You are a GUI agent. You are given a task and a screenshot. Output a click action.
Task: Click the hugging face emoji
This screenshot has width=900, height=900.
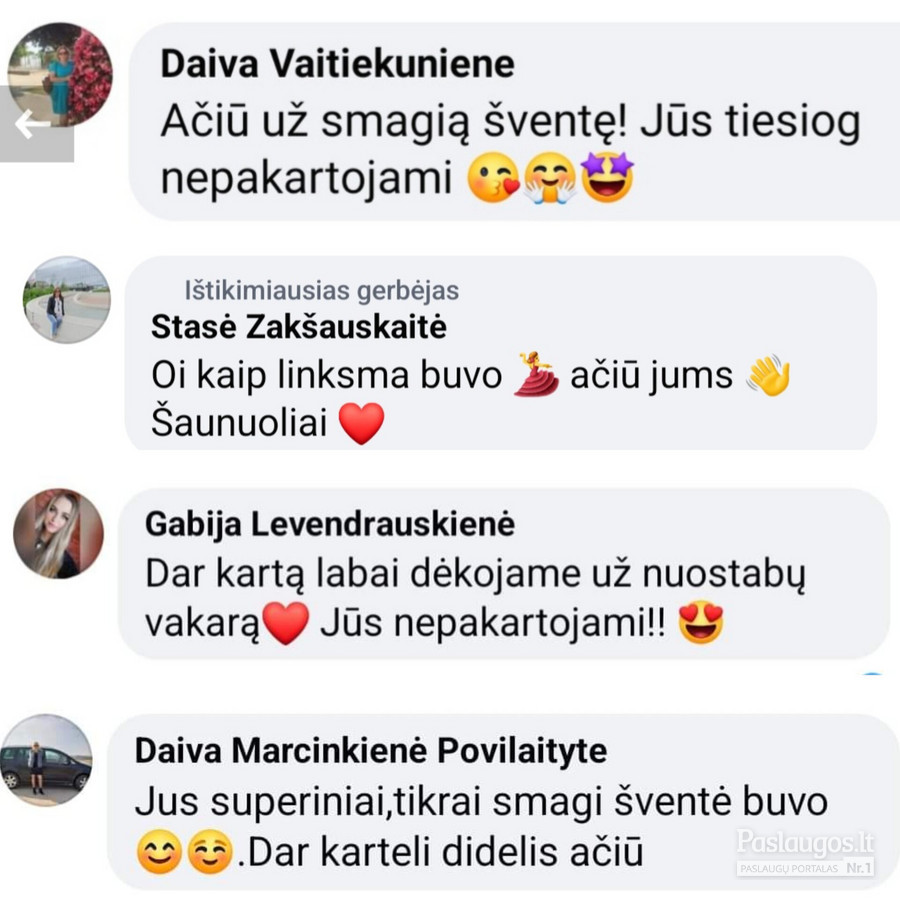[550, 179]
